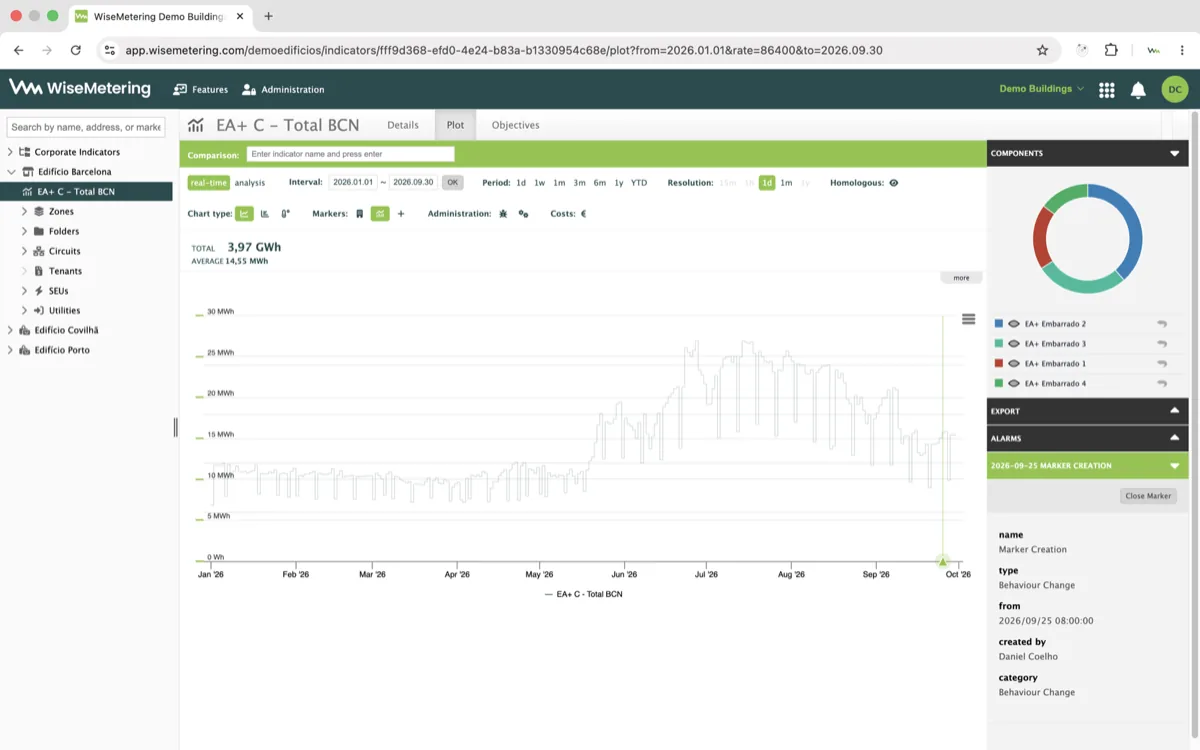This screenshot has height=750, width=1200.
Task: Select the YTD period
Action: [639, 183]
